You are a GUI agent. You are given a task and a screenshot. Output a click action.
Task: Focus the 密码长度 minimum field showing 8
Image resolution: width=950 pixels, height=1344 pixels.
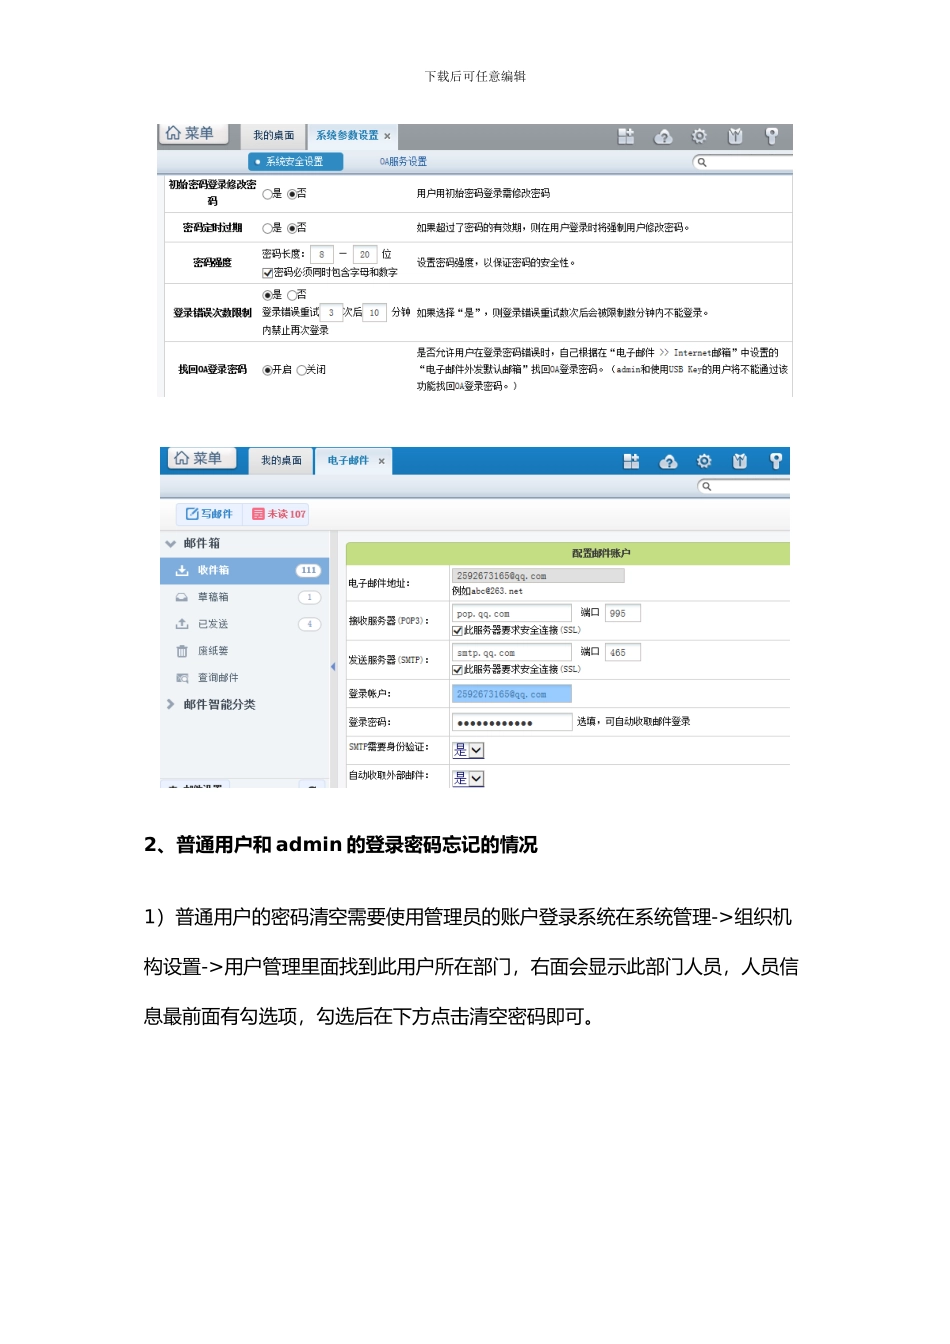click(322, 255)
